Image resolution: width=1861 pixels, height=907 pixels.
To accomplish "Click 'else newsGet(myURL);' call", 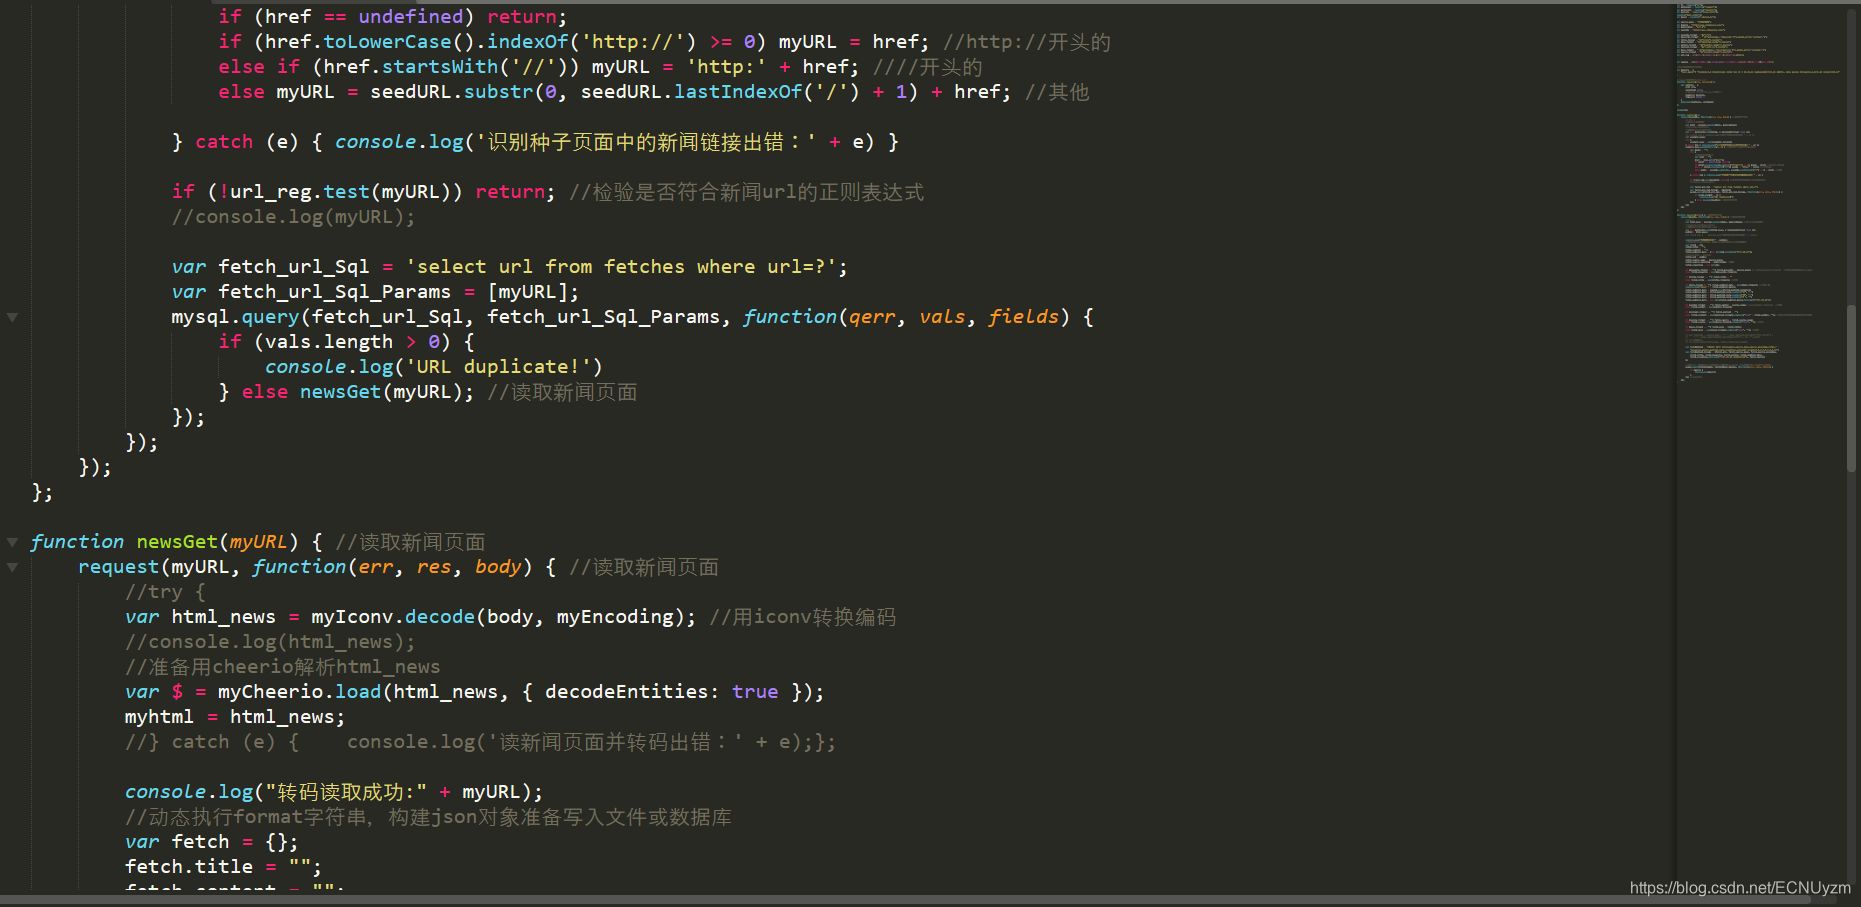I will pos(358,392).
